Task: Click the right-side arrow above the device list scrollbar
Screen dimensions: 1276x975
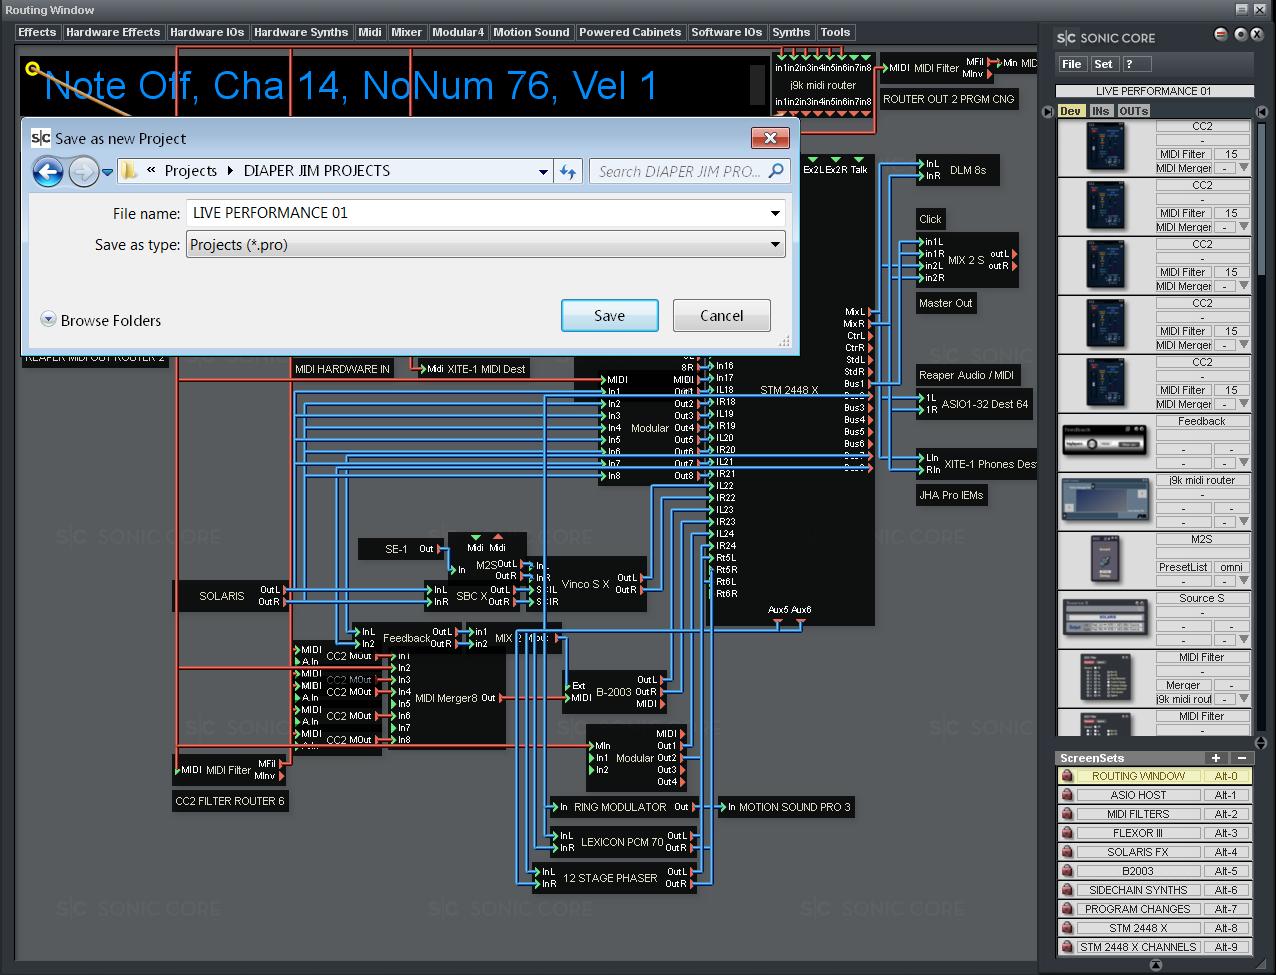Action: (x=1262, y=112)
